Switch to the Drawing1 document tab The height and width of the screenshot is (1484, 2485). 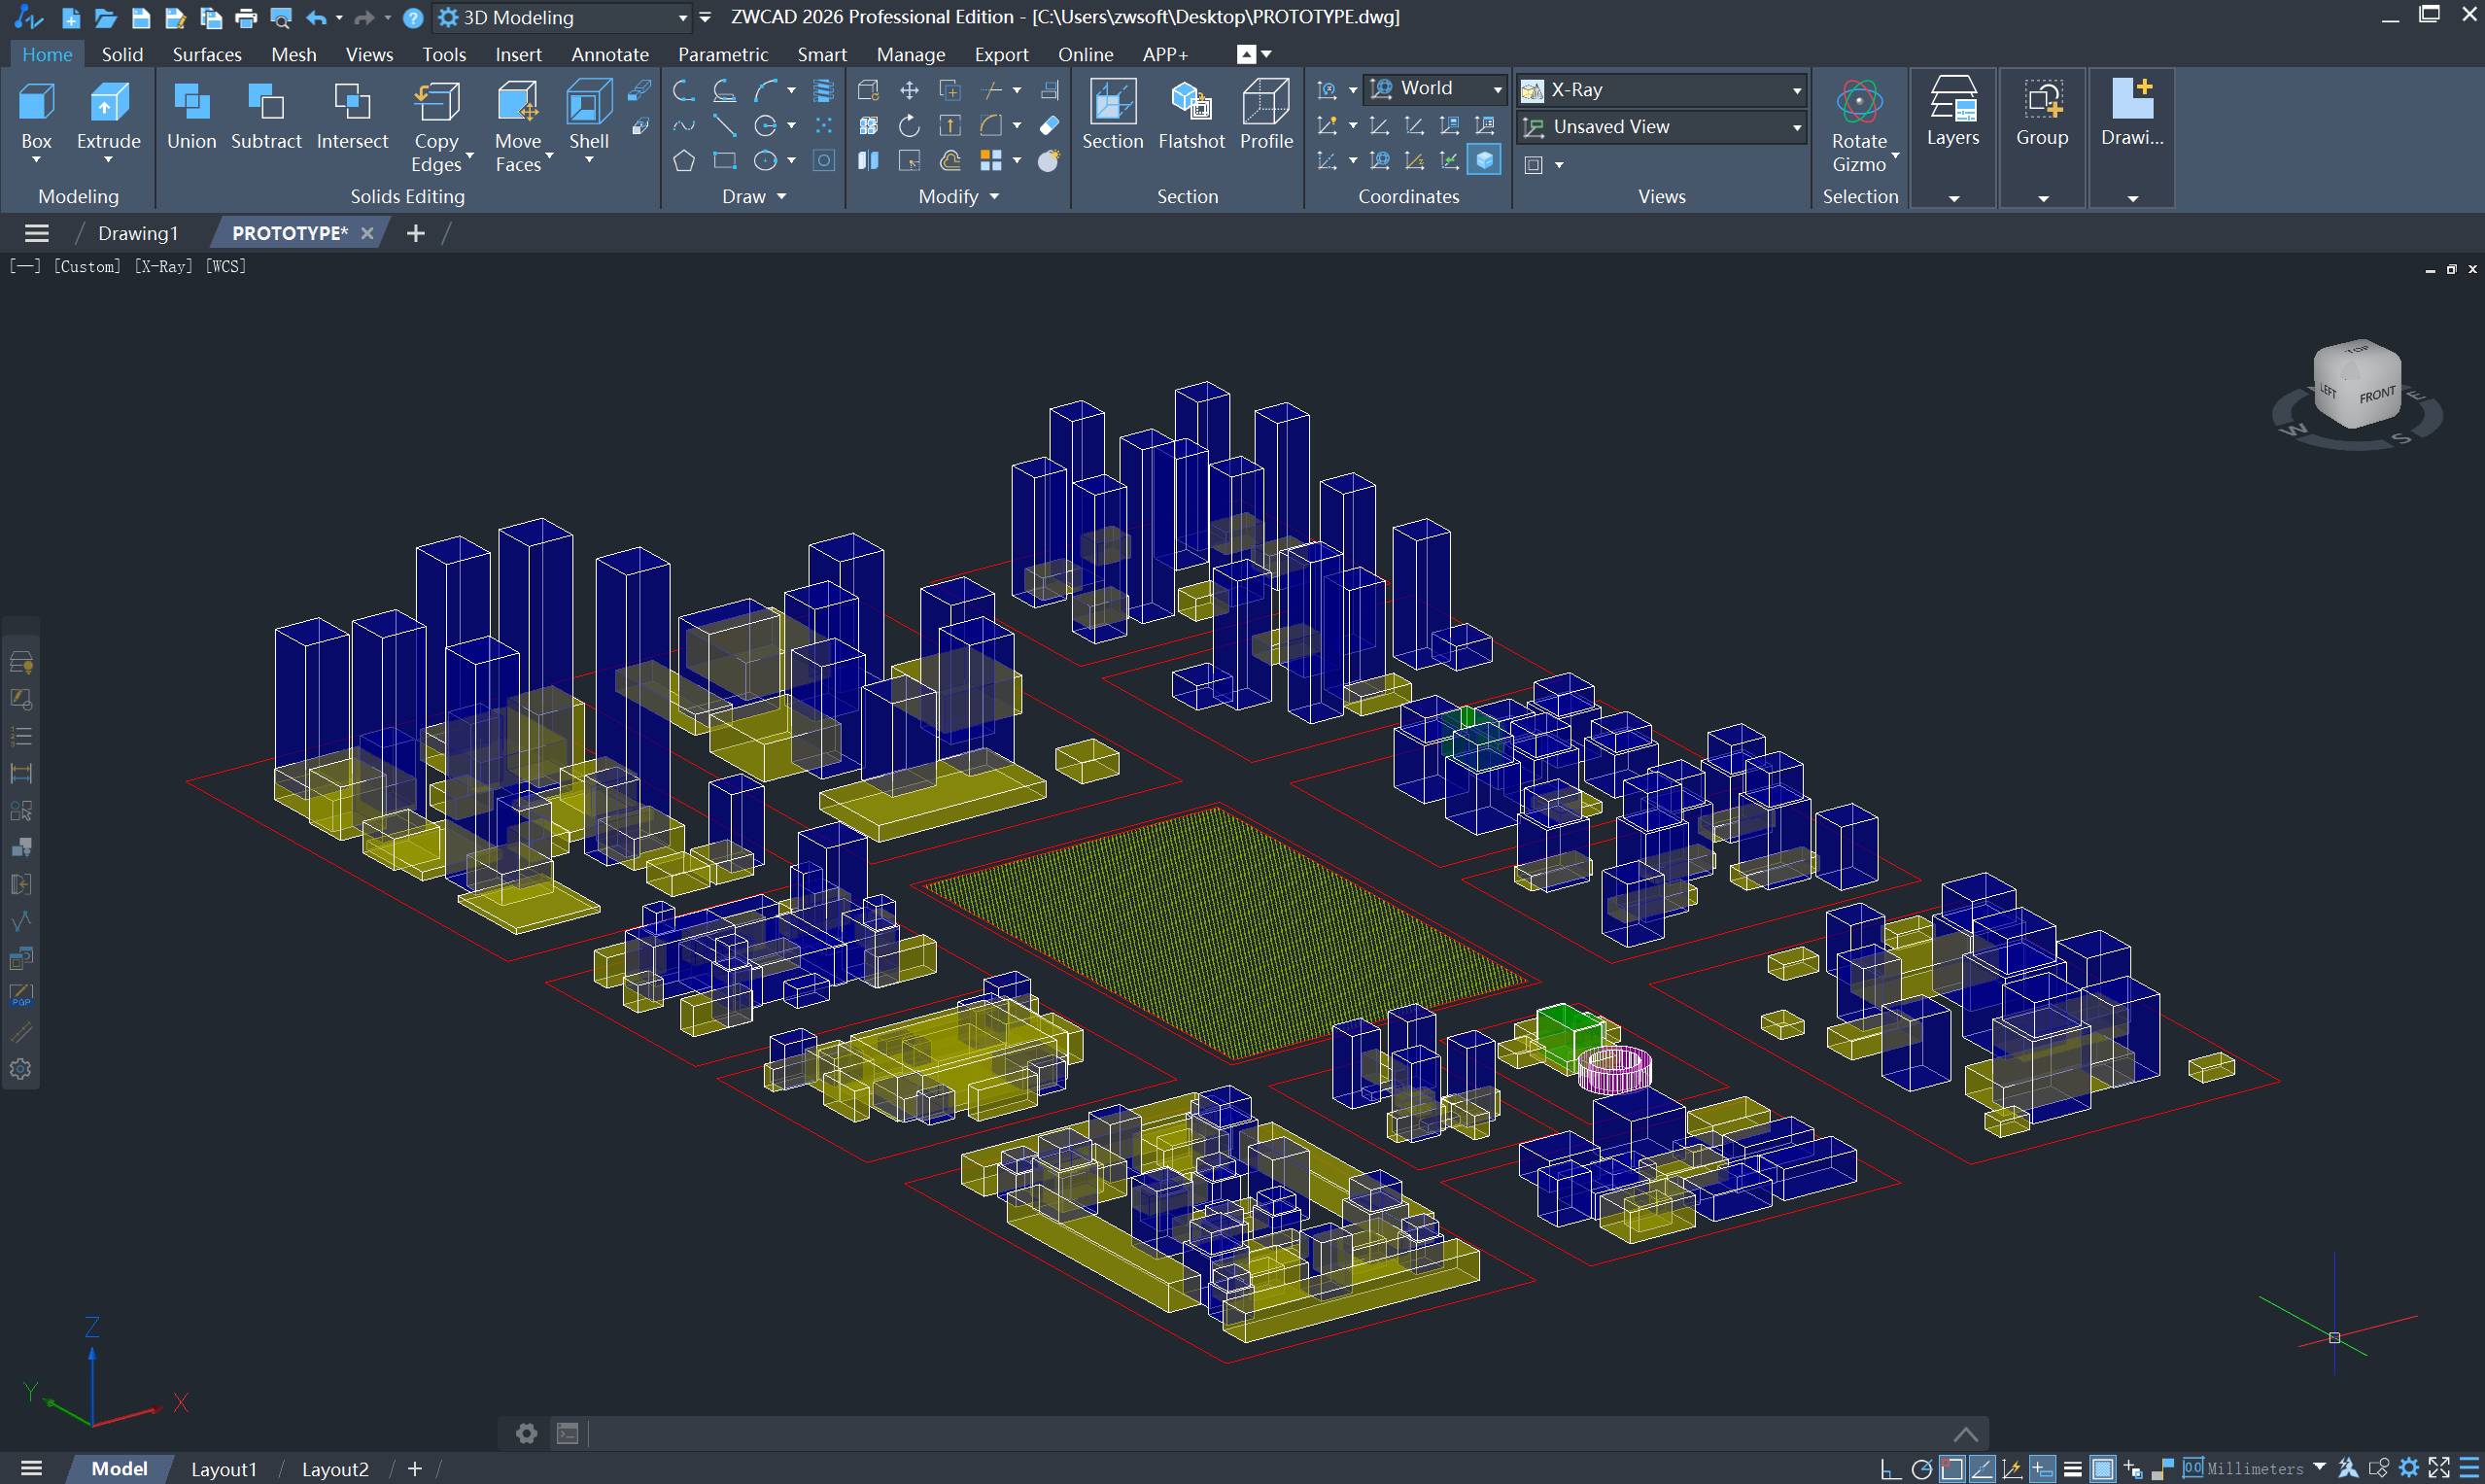coord(138,233)
